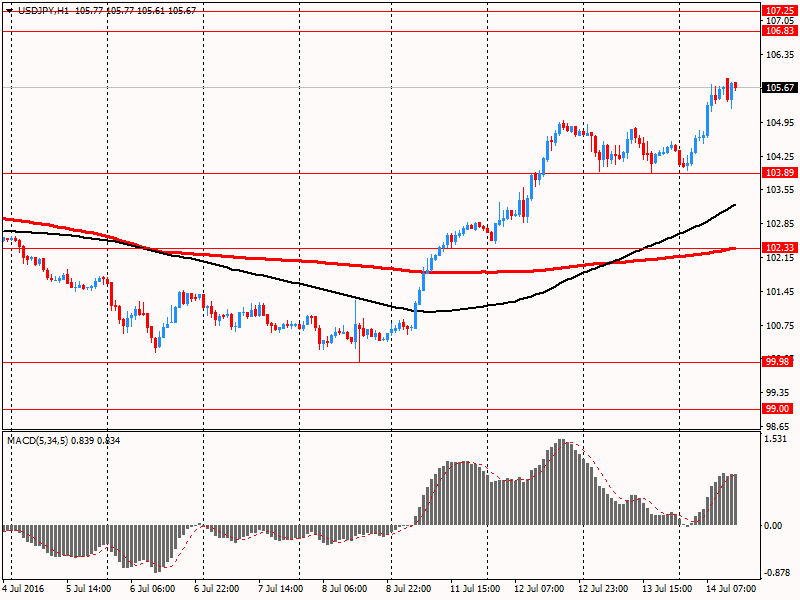Select the USDJPY,H1 chart title text
The height and width of the screenshot is (600, 800).
tap(43, 11)
